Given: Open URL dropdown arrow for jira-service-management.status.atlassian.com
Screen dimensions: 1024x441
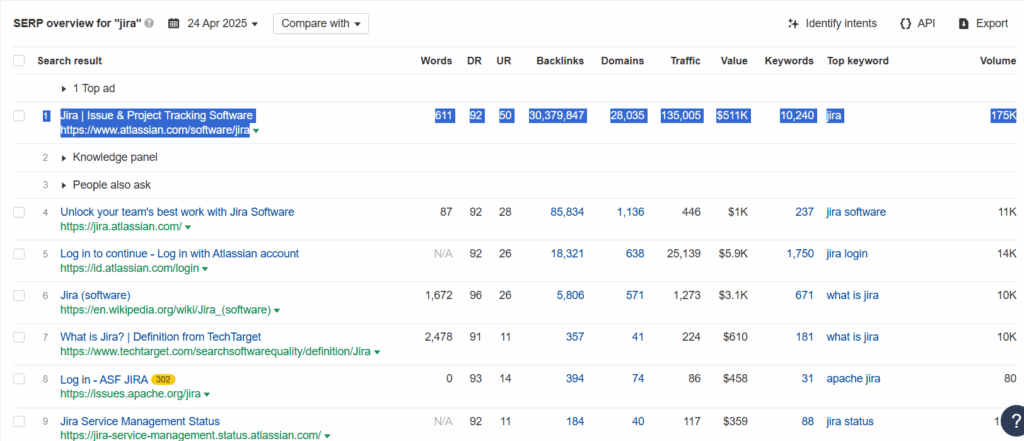Looking at the screenshot, I should click(327, 436).
